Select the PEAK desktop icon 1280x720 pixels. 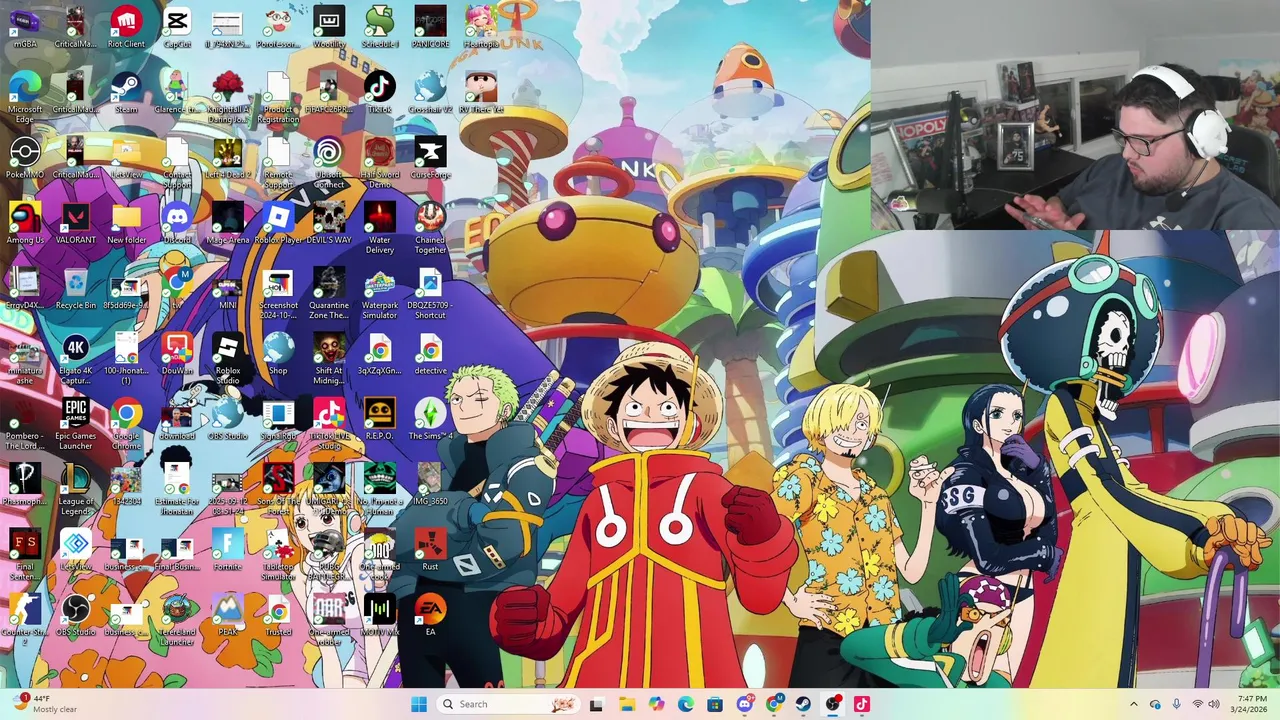228,615
